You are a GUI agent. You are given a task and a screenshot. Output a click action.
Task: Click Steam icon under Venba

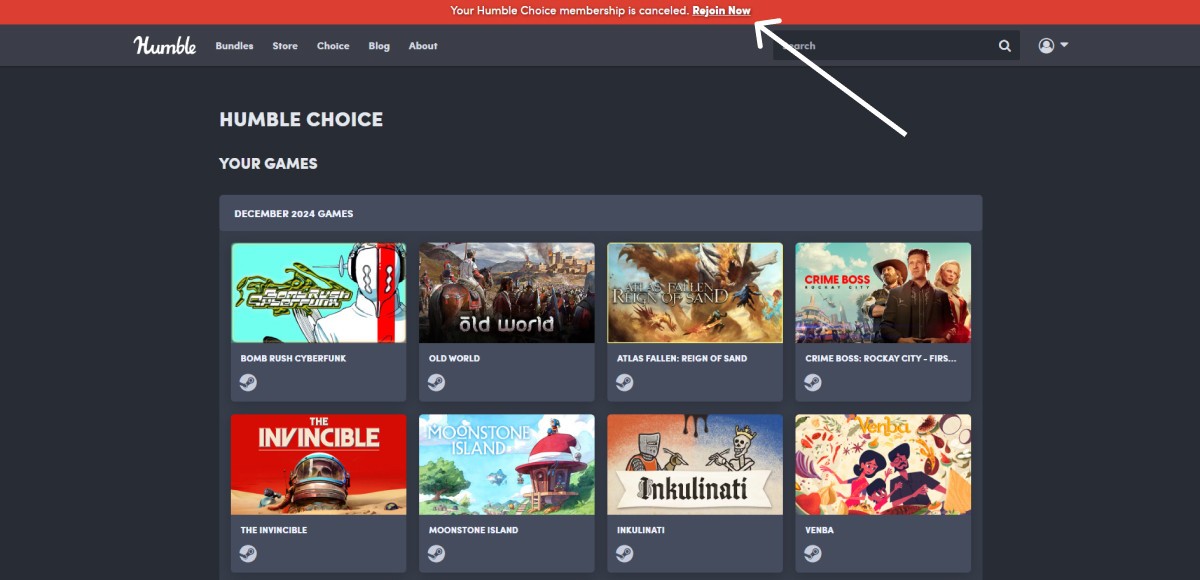(813, 553)
